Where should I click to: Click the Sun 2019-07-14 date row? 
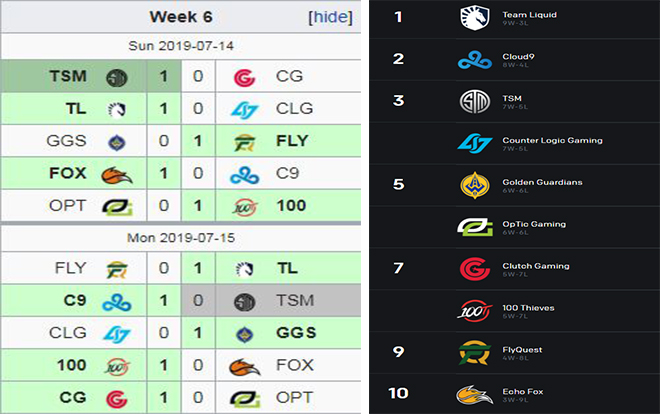pos(180,46)
